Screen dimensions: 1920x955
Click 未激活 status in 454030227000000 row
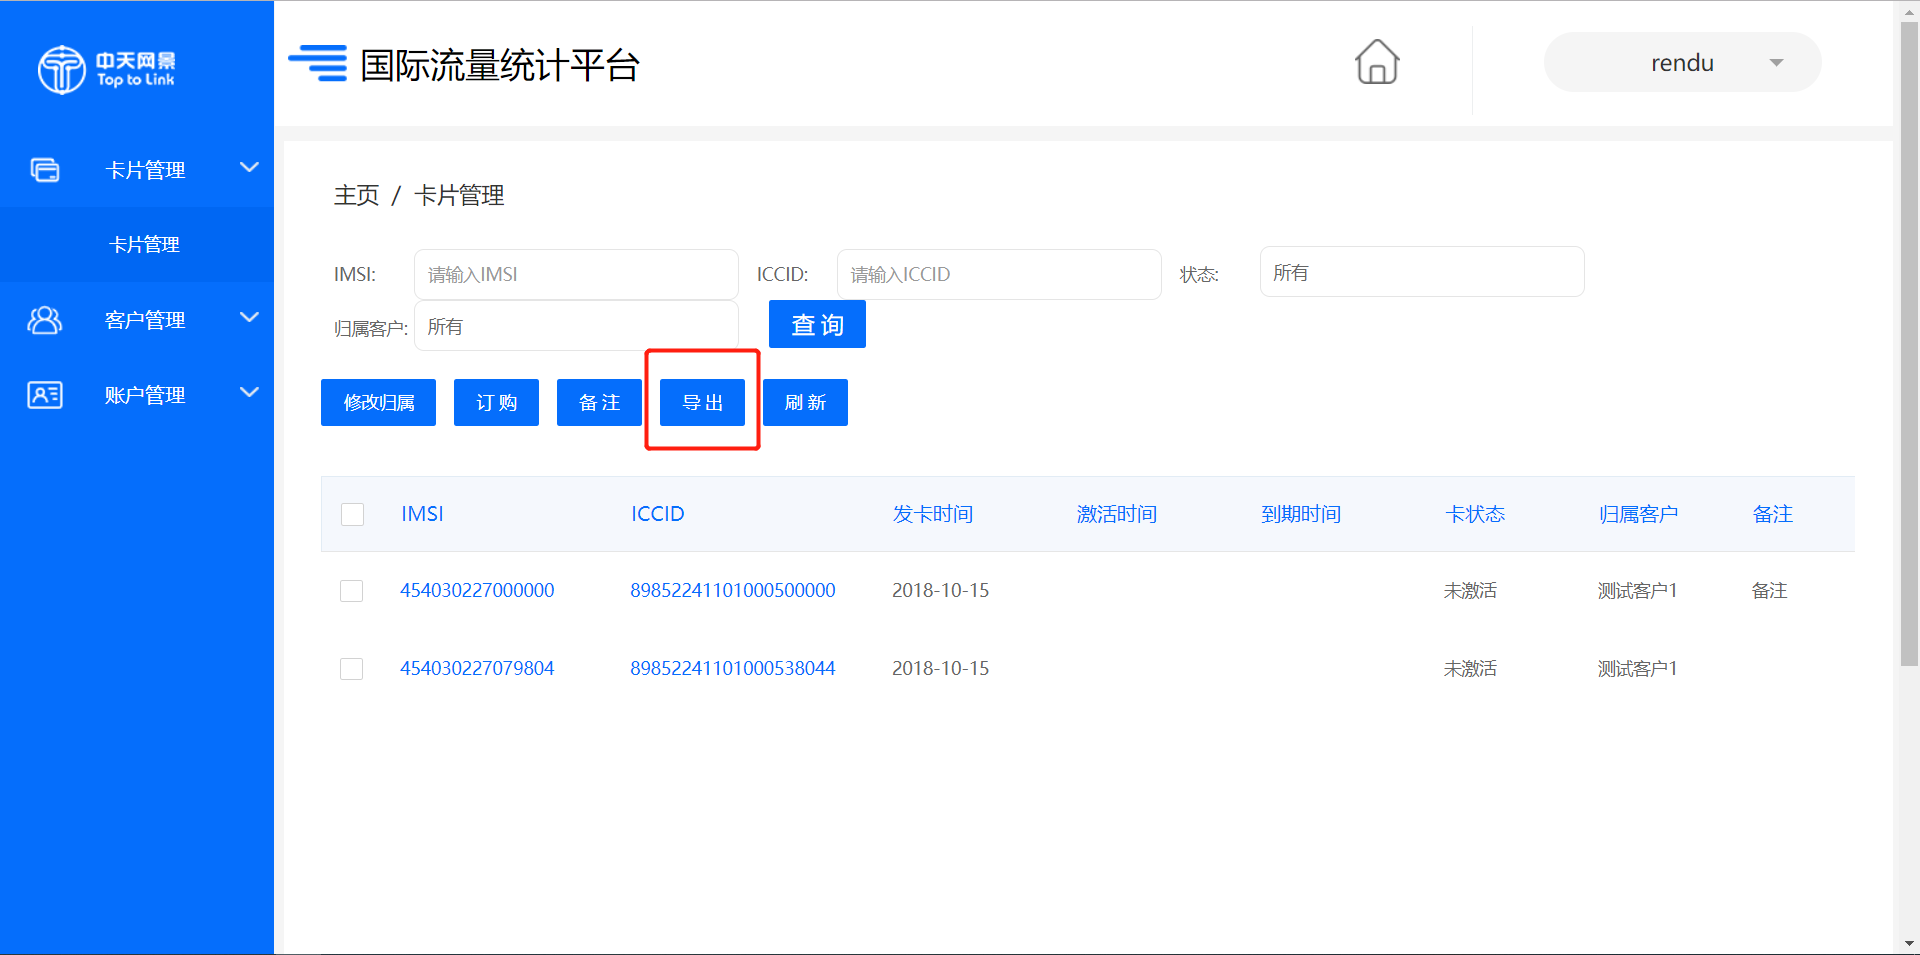(x=1470, y=591)
